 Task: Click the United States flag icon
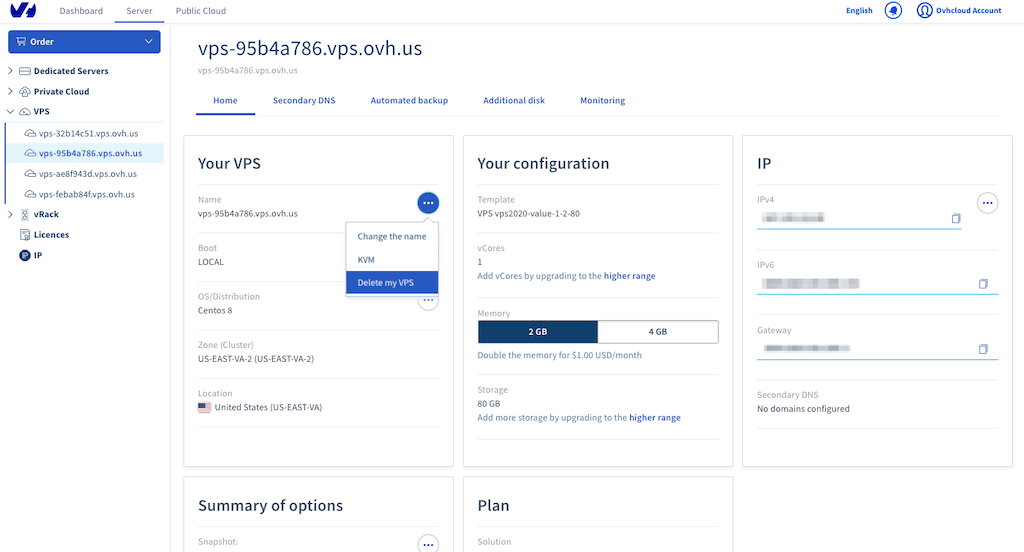tap(204, 407)
